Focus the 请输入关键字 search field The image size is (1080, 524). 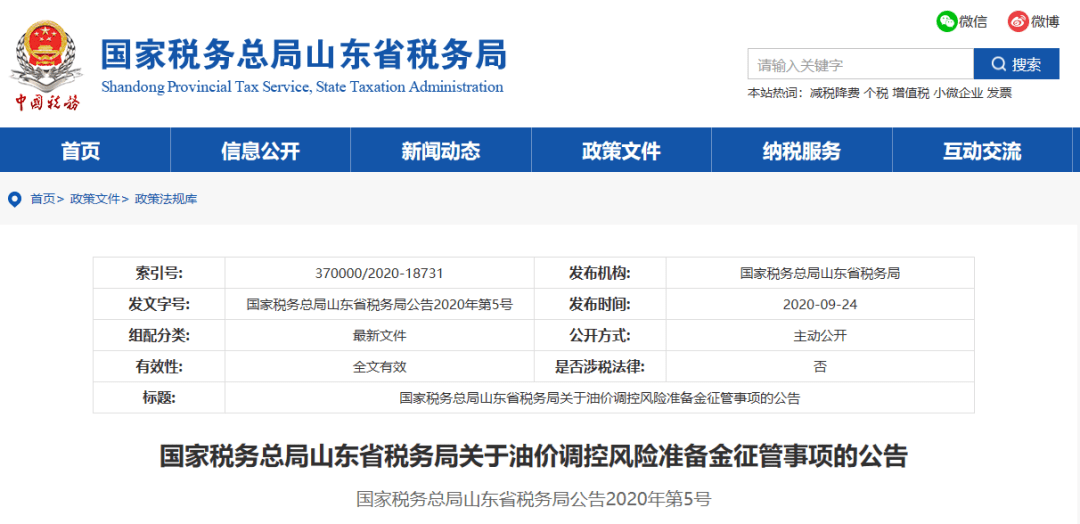pyautogui.click(x=860, y=65)
